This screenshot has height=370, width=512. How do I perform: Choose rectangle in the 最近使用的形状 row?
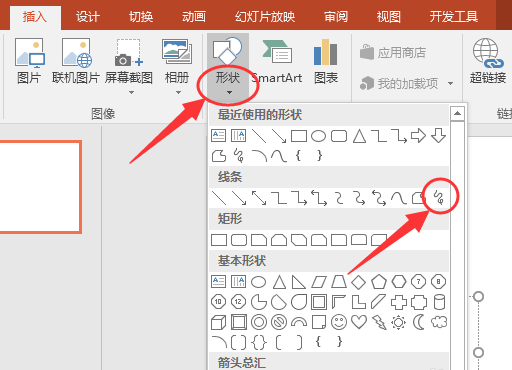[x=299, y=136]
